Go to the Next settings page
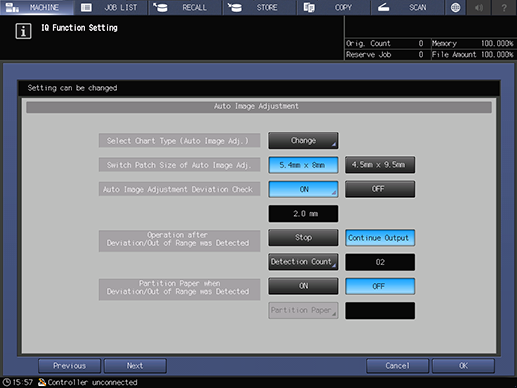This screenshot has height=388, width=517. (135, 366)
